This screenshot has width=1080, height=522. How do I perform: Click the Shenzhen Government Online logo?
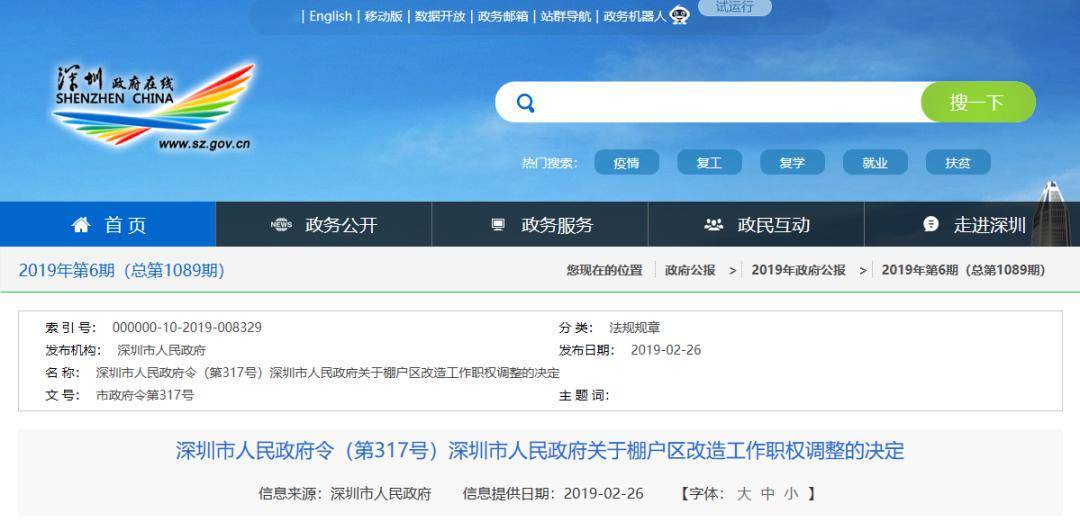click(x=153, y=106)
